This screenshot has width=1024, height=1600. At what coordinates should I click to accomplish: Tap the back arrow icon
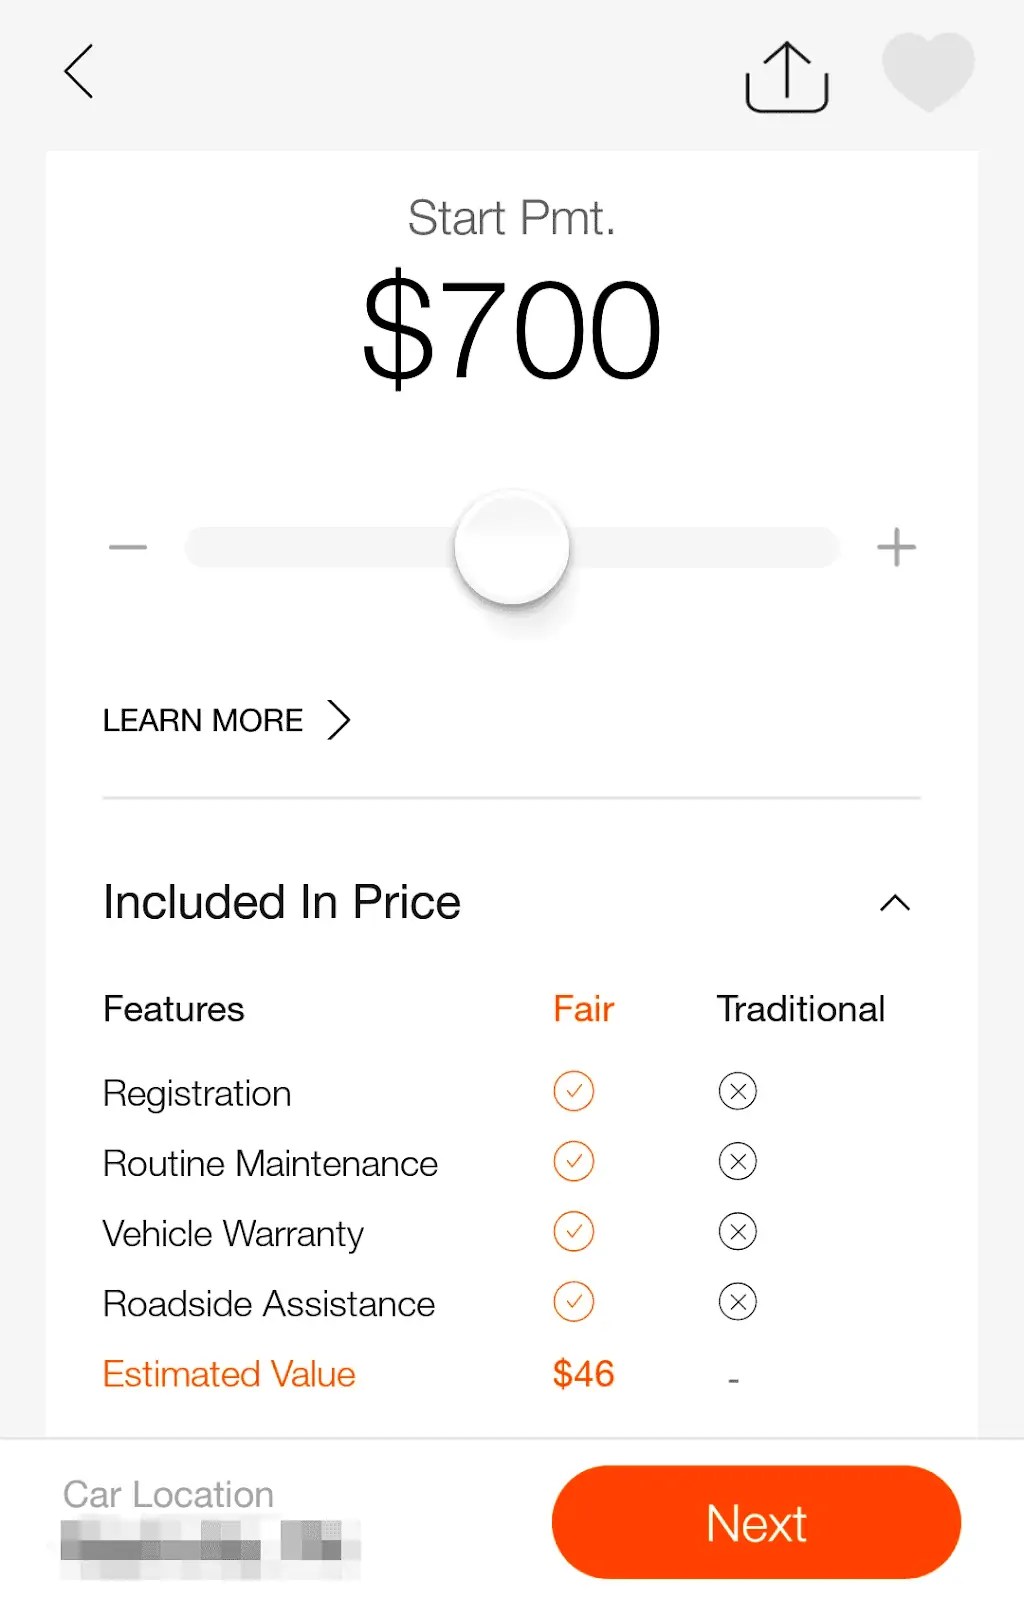click(x=79, y=72)
